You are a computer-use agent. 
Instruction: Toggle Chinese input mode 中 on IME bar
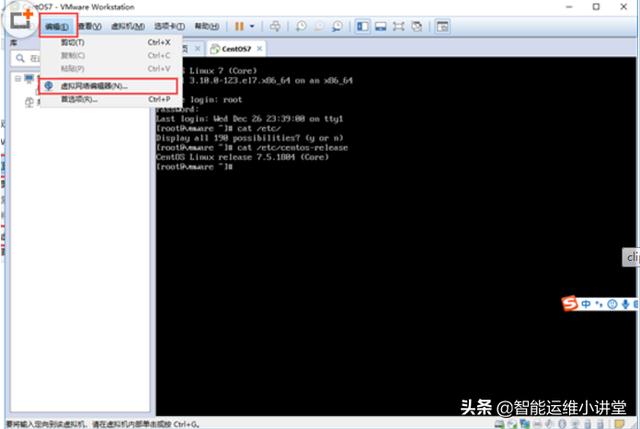tap(586, 304)
